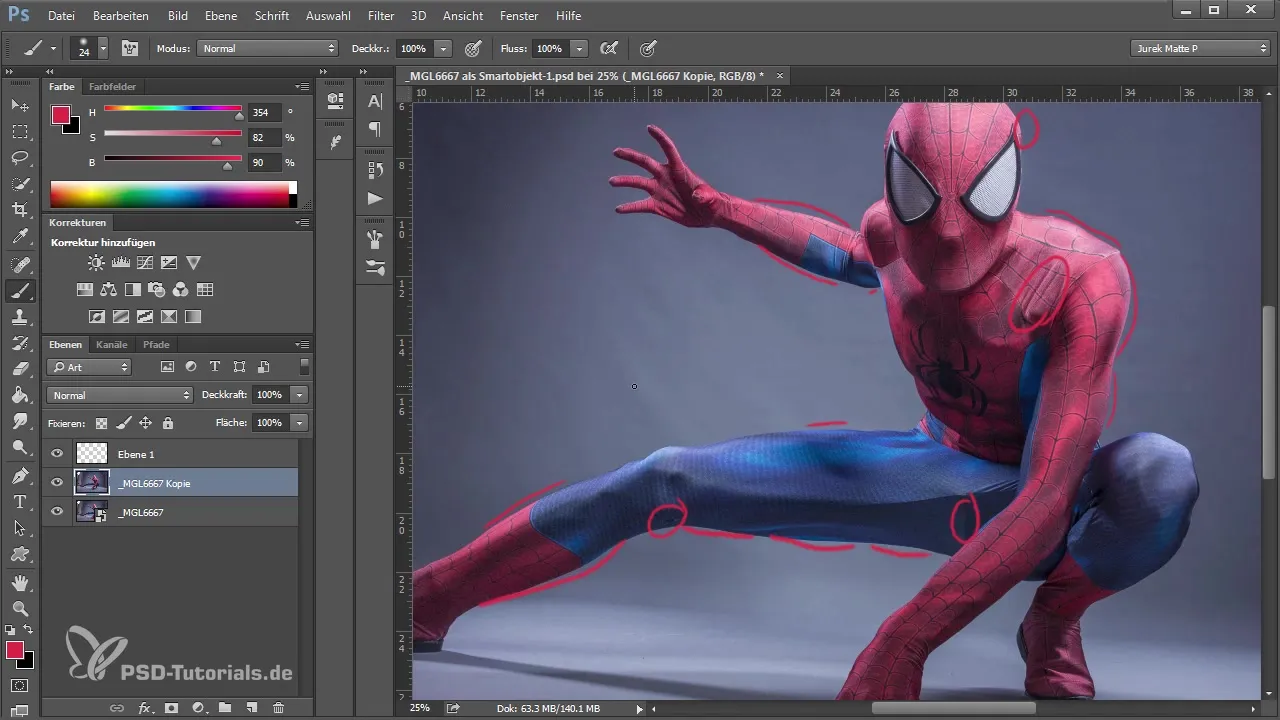Select the Horizontal Type tool
The width and height of the screenshot is (1280, 720).
point(20,501)
